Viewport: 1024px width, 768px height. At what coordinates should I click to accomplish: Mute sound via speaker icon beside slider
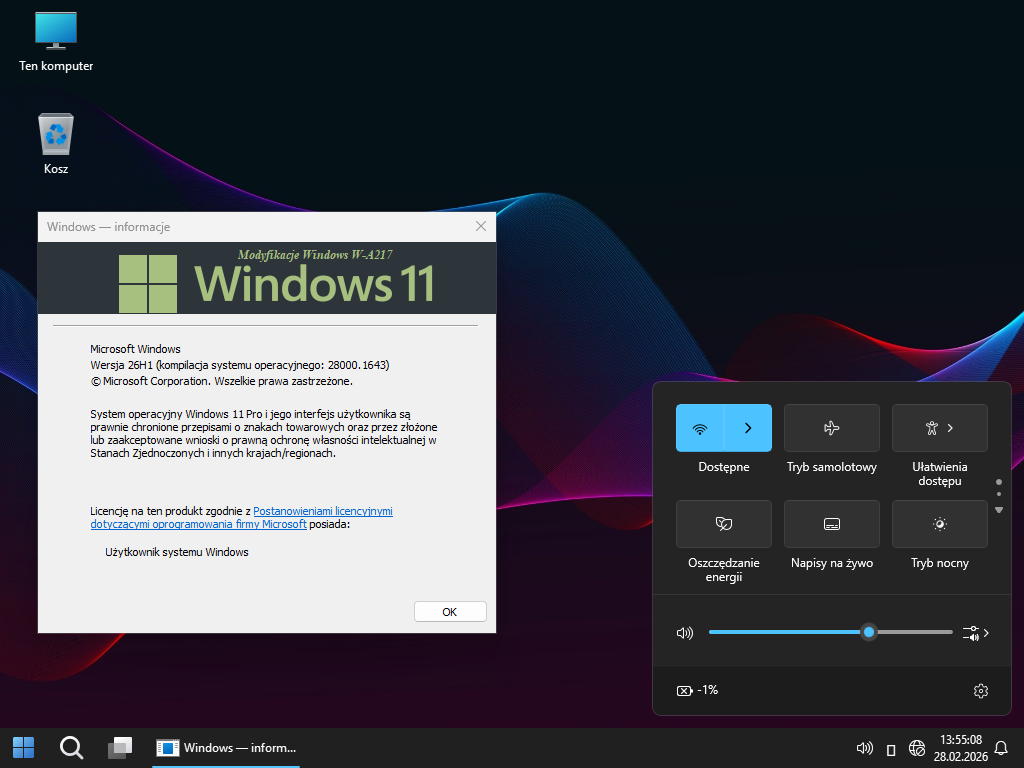click(x=685, y=633)
